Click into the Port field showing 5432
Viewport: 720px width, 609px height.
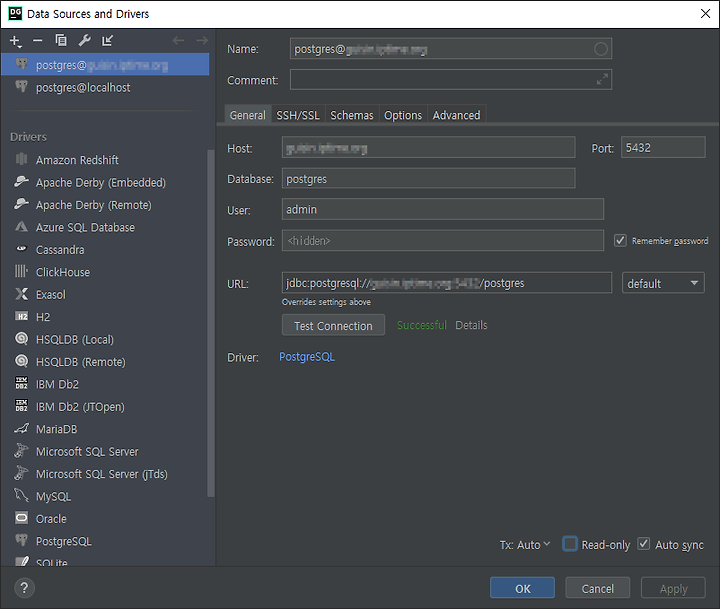663,147
